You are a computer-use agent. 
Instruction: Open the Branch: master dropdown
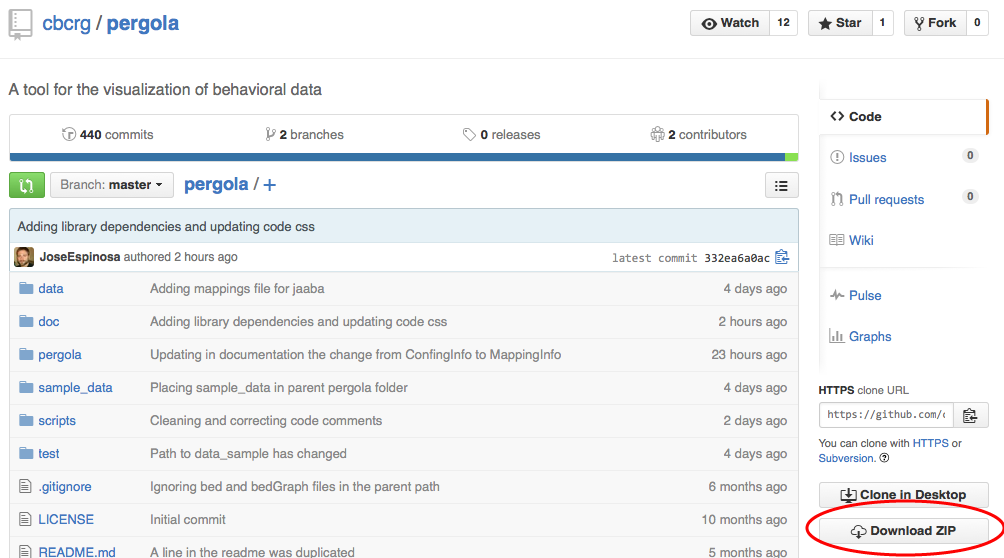click(111, 185)
